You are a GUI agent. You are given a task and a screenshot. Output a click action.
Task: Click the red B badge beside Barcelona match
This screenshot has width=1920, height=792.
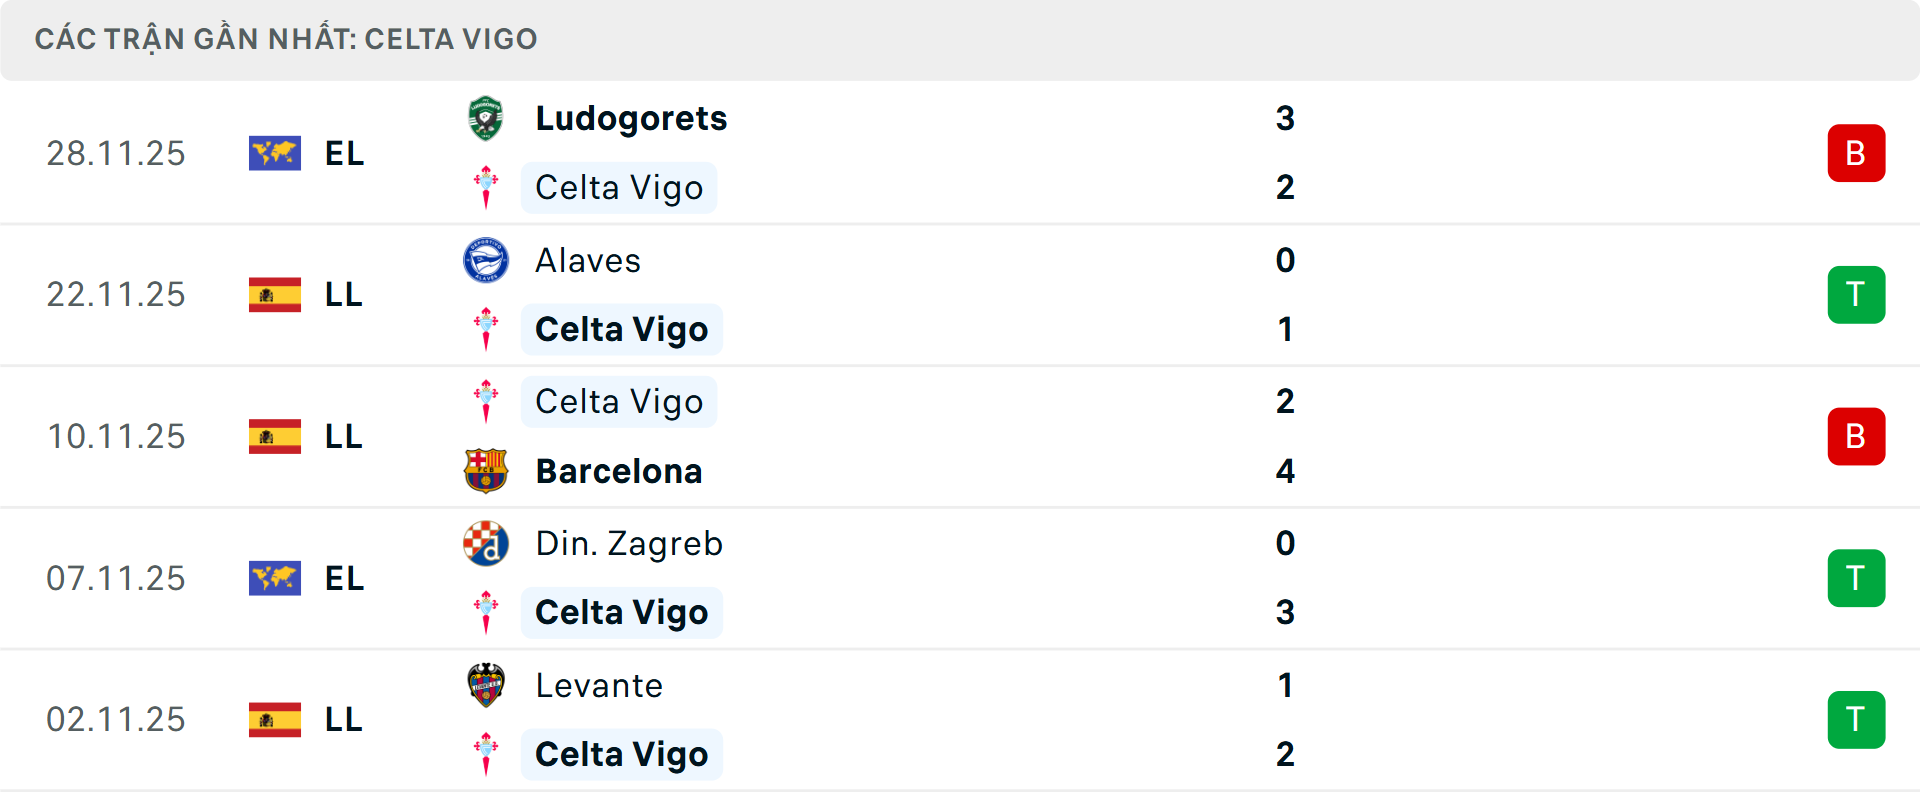tap(1857, 437)
